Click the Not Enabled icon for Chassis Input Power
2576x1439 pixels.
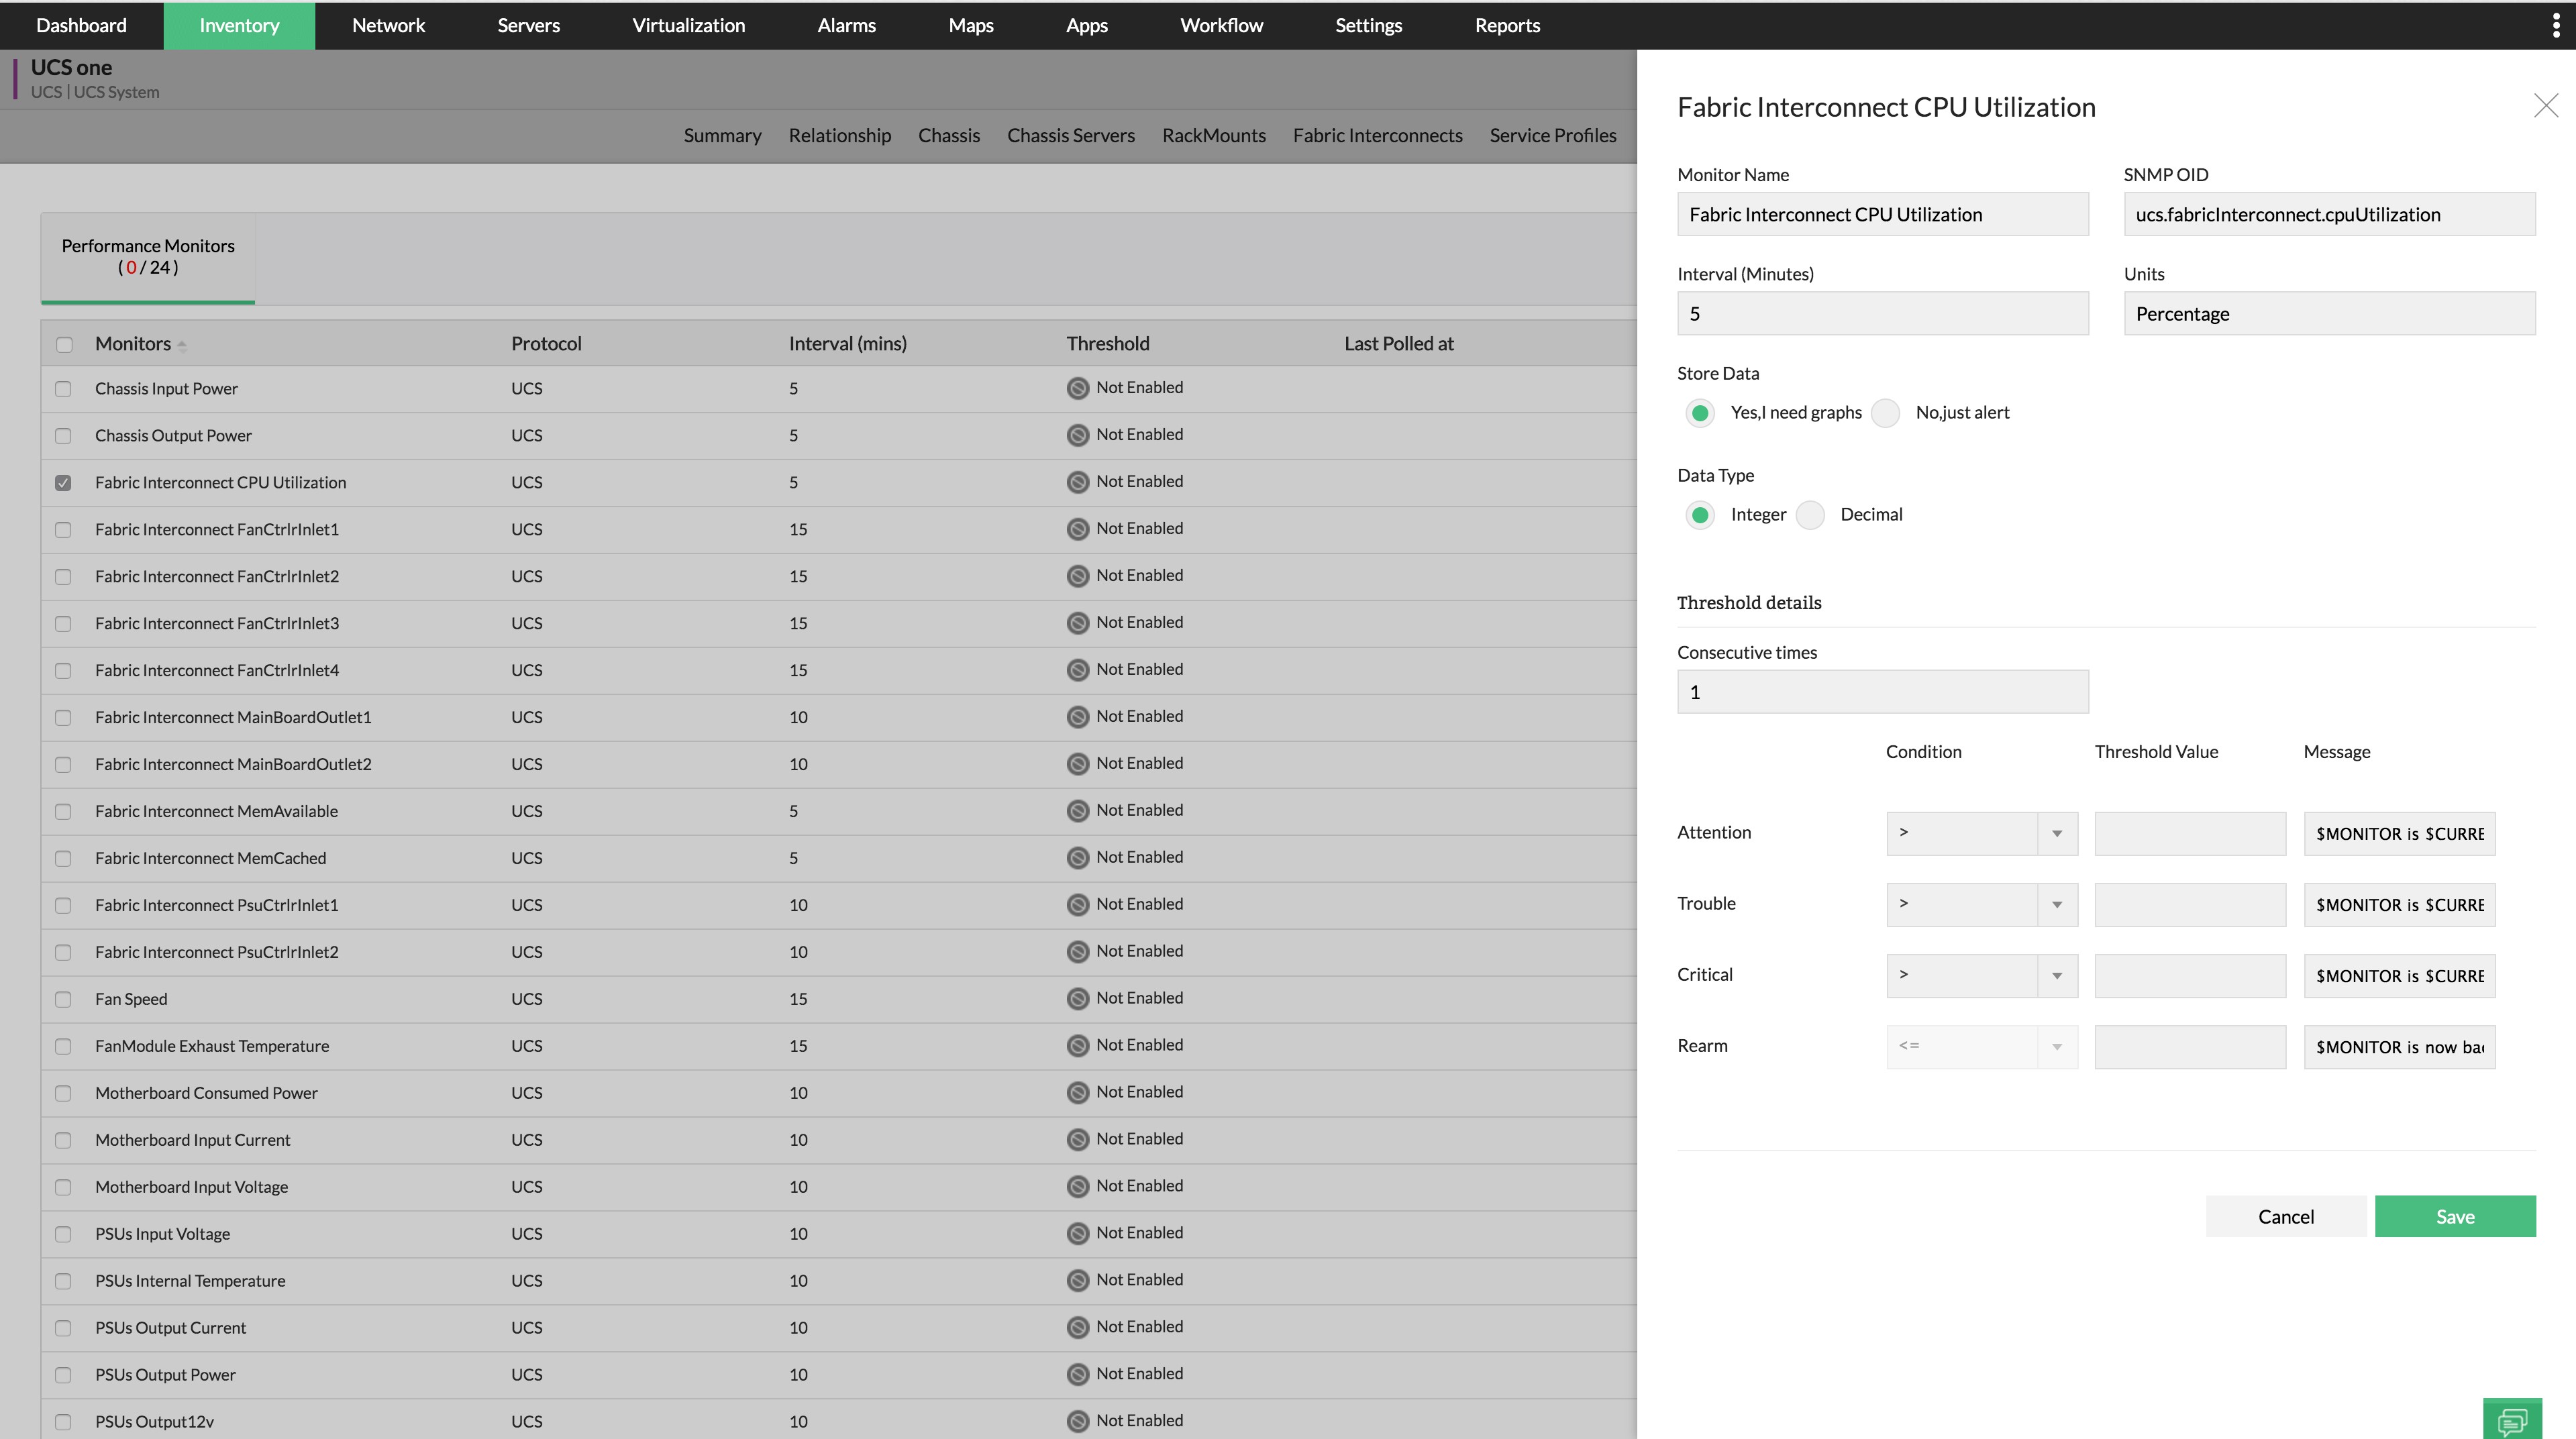(1077, 388)
